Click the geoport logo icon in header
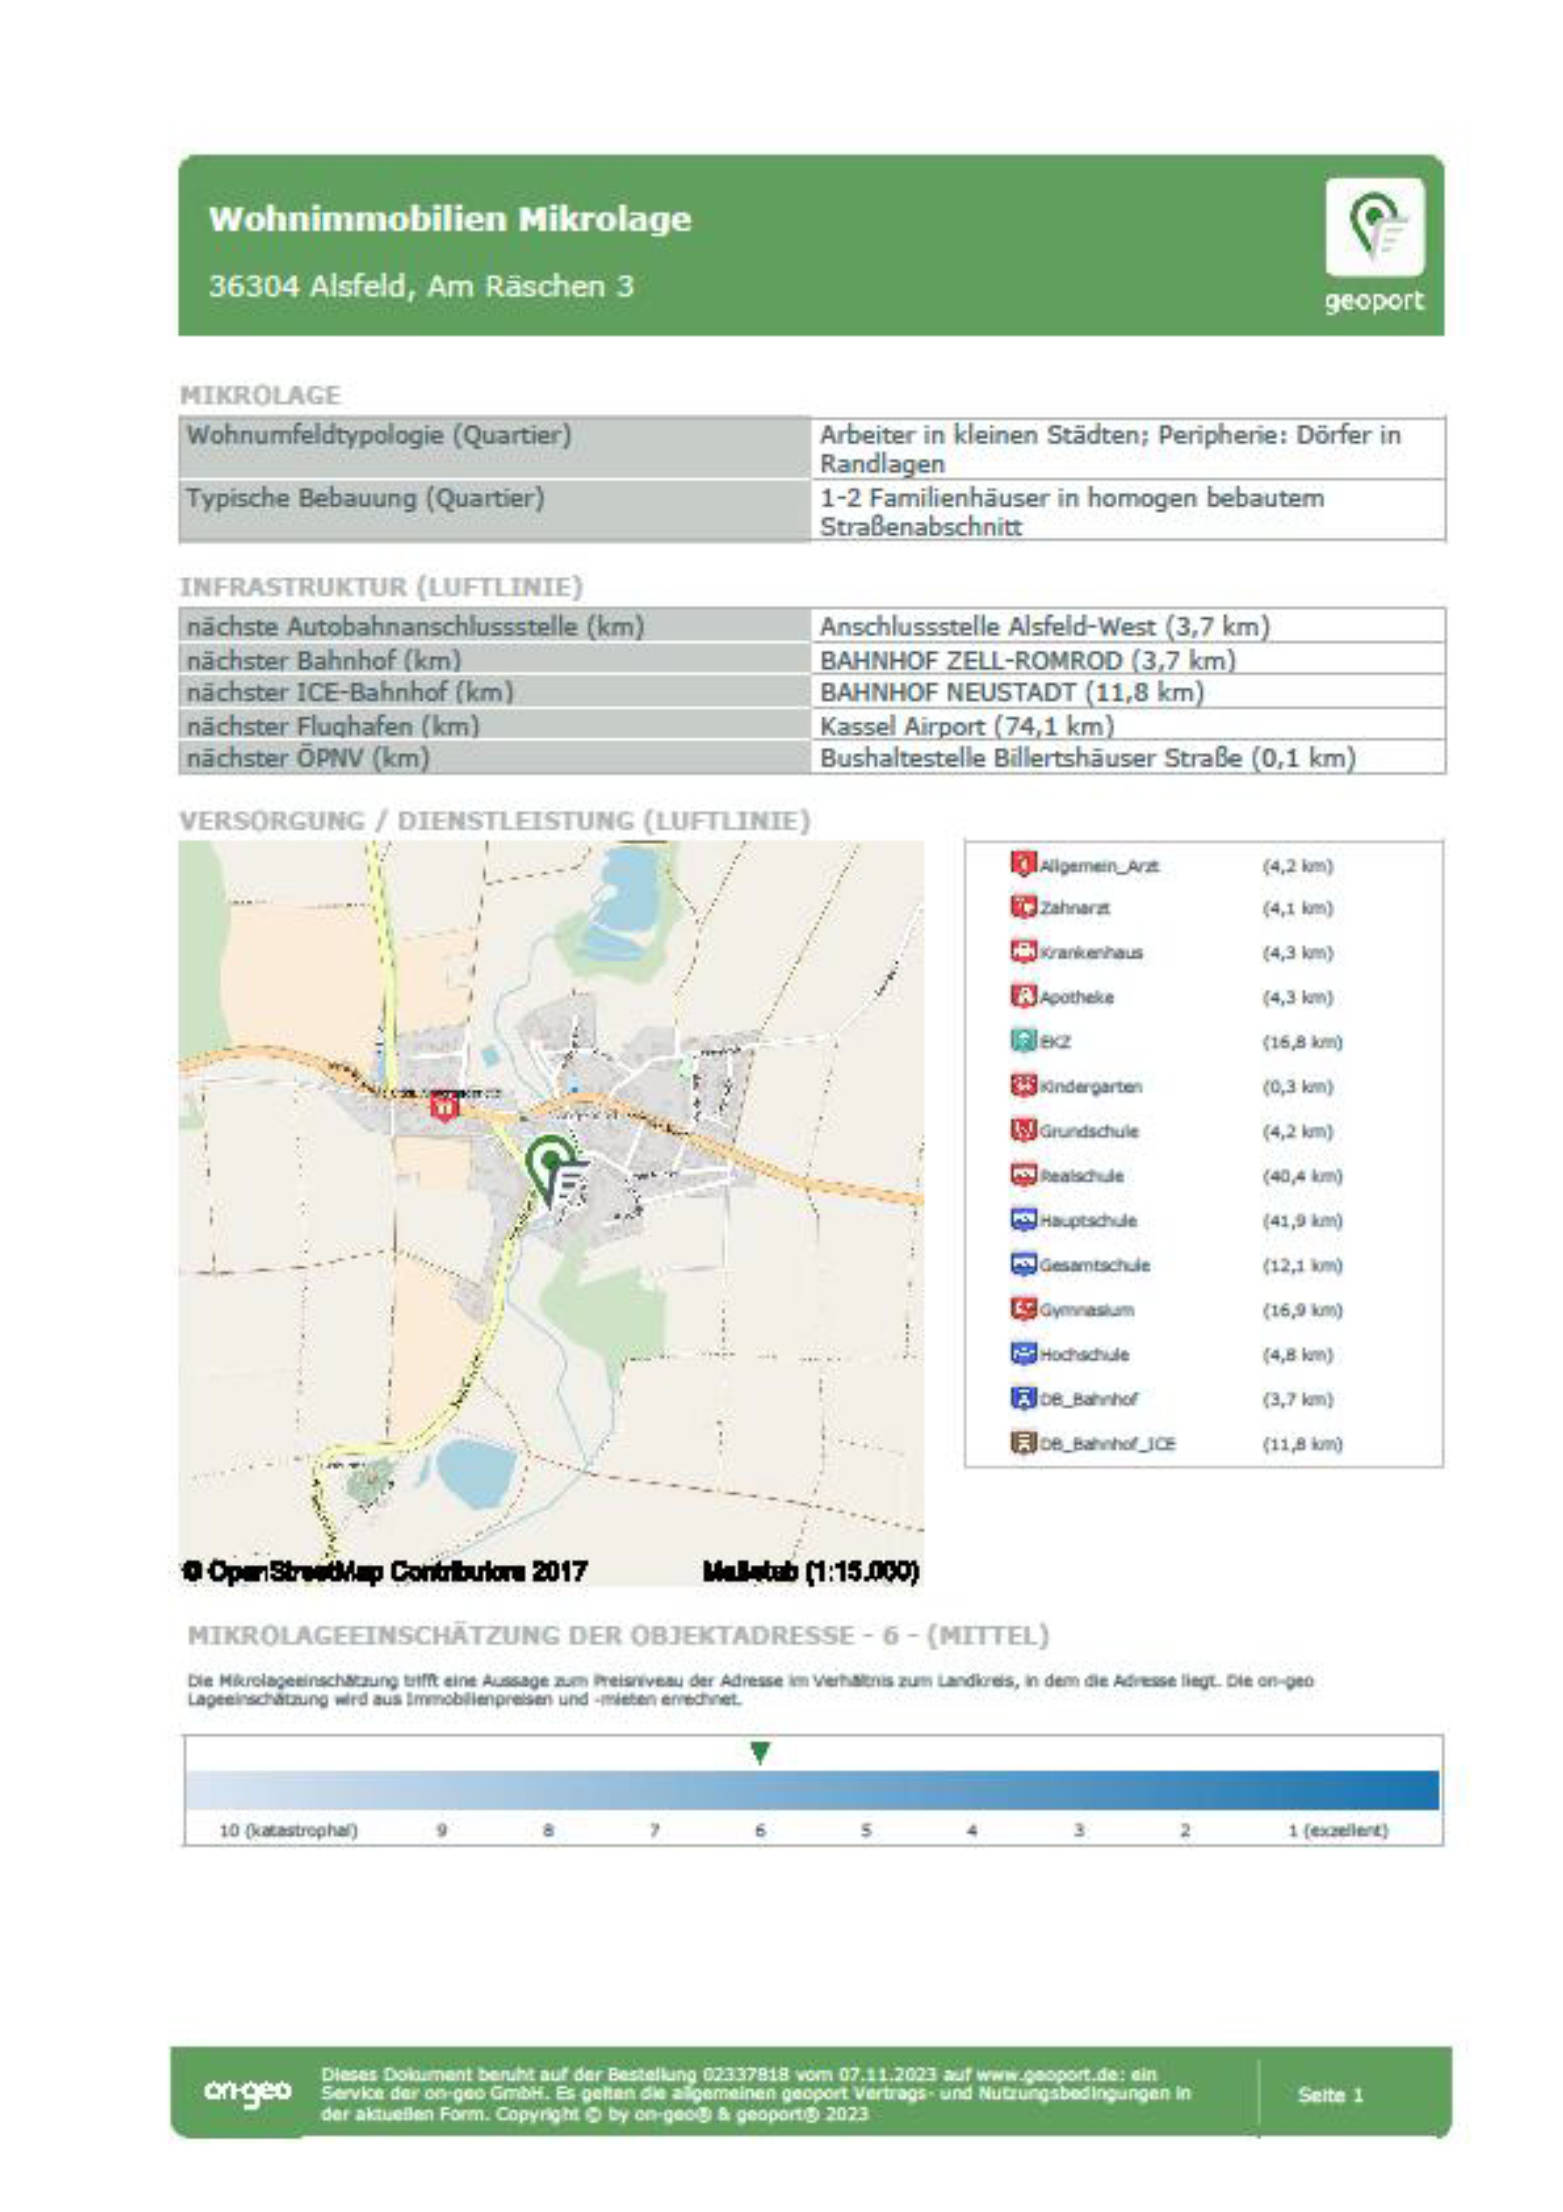1563x2212 pixels. (x=1375, y=227)
